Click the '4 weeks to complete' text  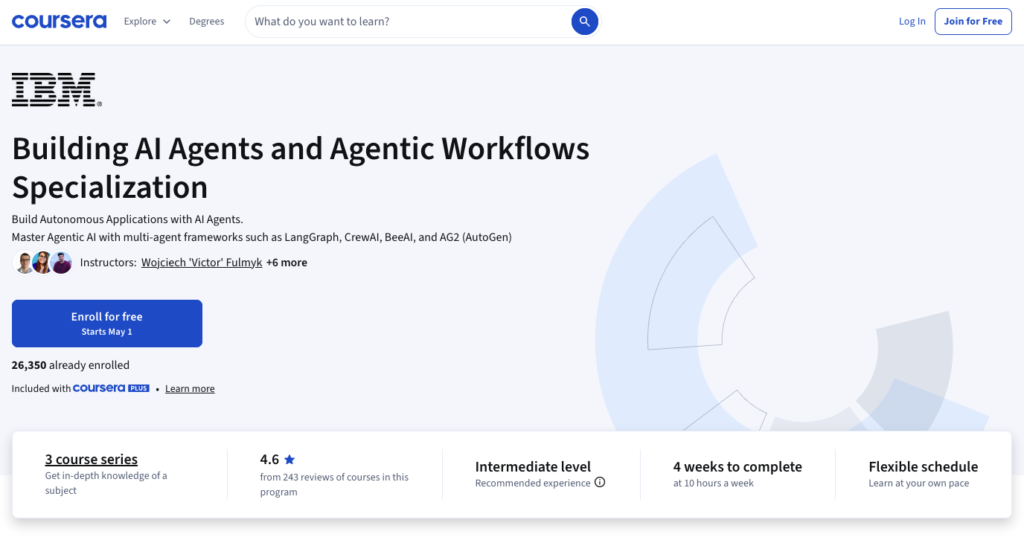[737, 466]
